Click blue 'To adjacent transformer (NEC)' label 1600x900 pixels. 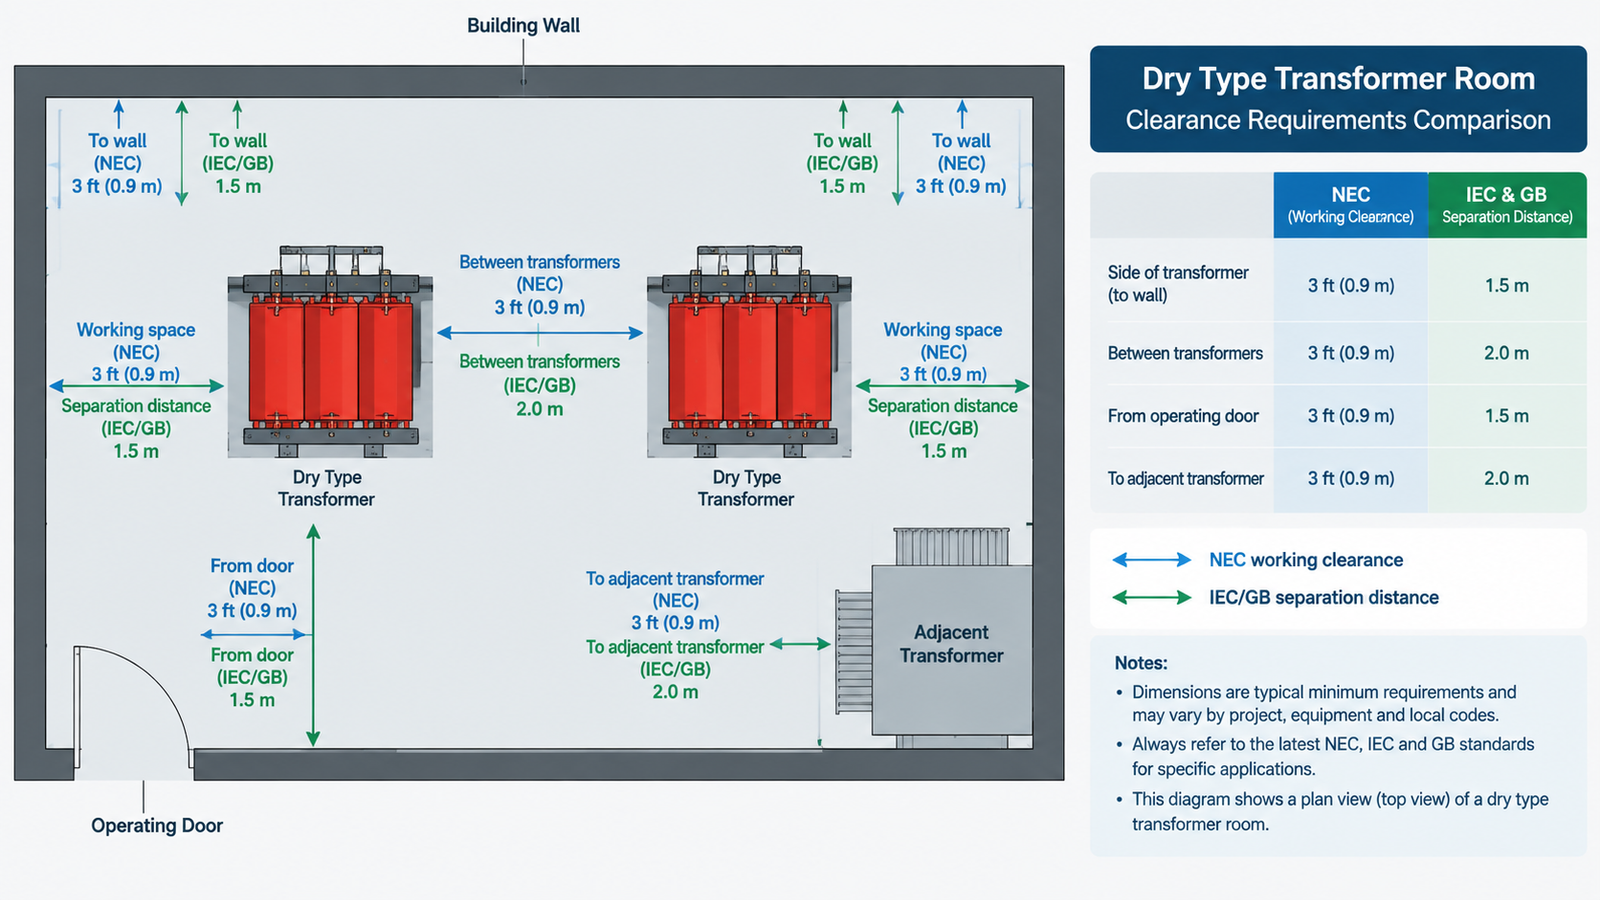click(x=675, y=601)
